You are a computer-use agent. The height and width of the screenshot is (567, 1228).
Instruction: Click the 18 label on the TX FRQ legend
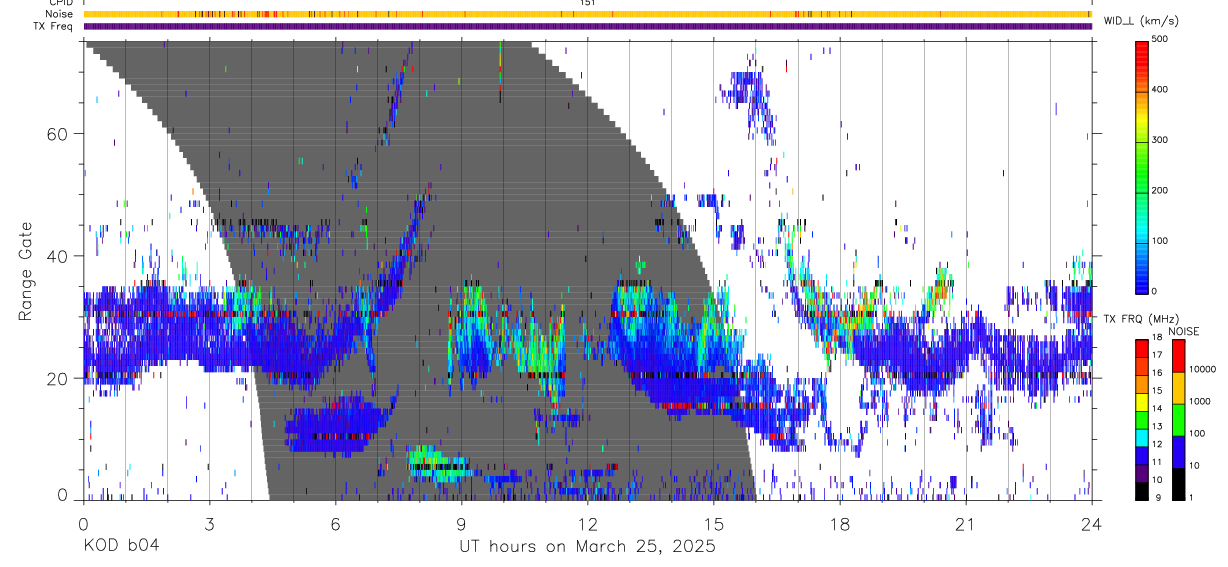(1158, 338)
